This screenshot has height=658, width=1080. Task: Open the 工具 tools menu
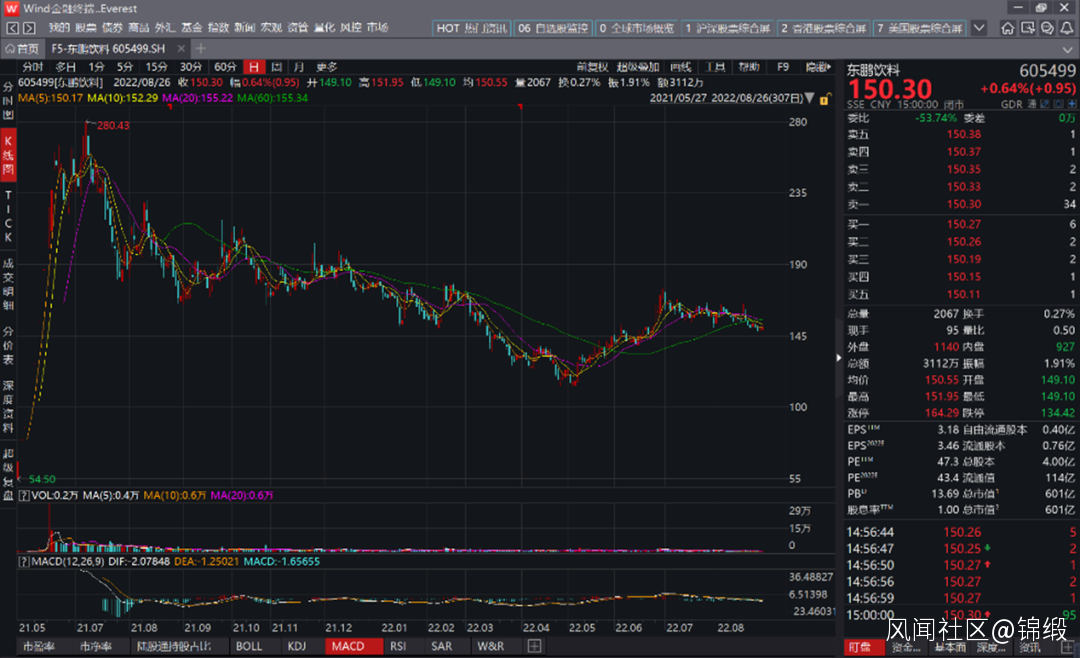click(715, 67)
